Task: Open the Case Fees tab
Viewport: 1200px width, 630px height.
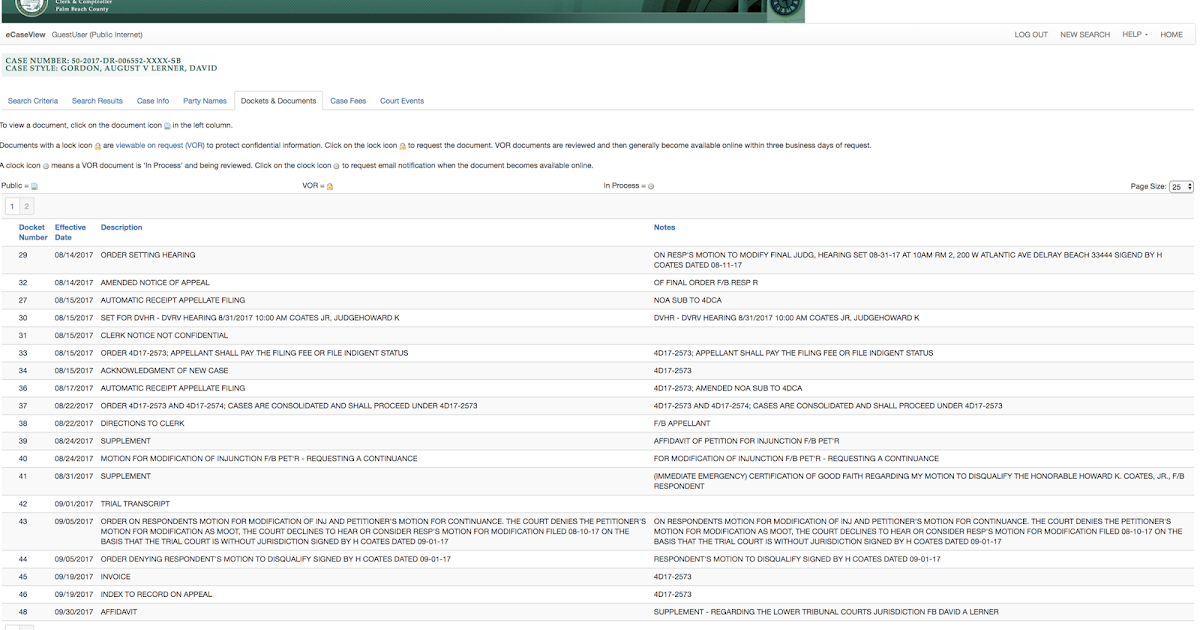Action: 348,101
